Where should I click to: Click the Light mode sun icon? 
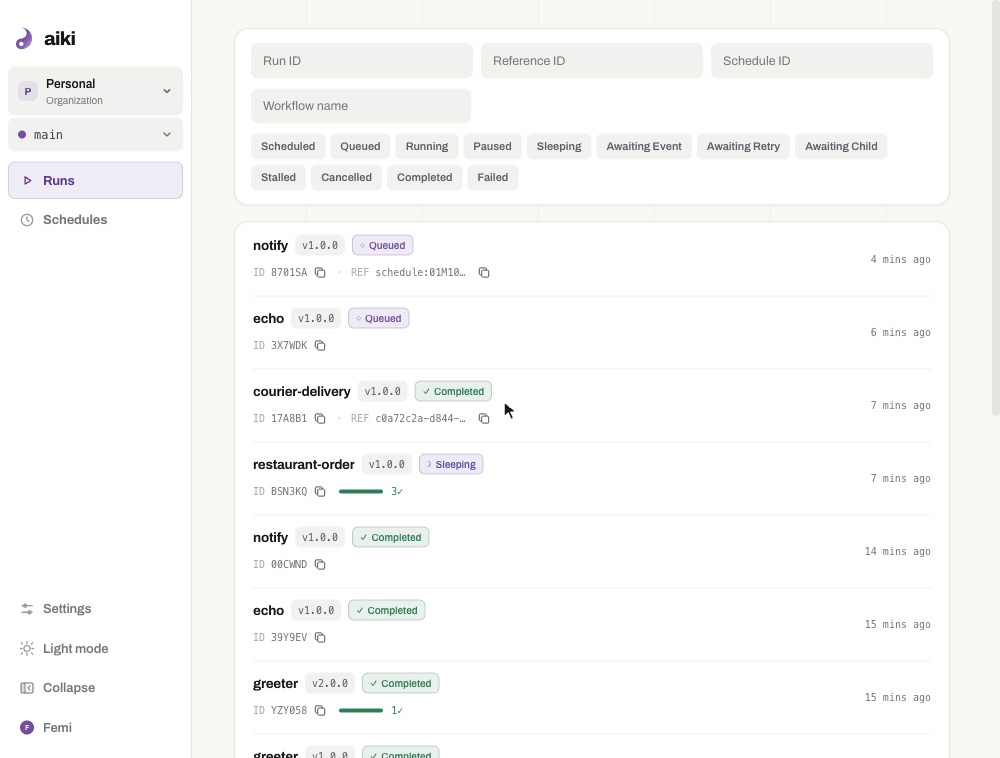tap(27, 649)
